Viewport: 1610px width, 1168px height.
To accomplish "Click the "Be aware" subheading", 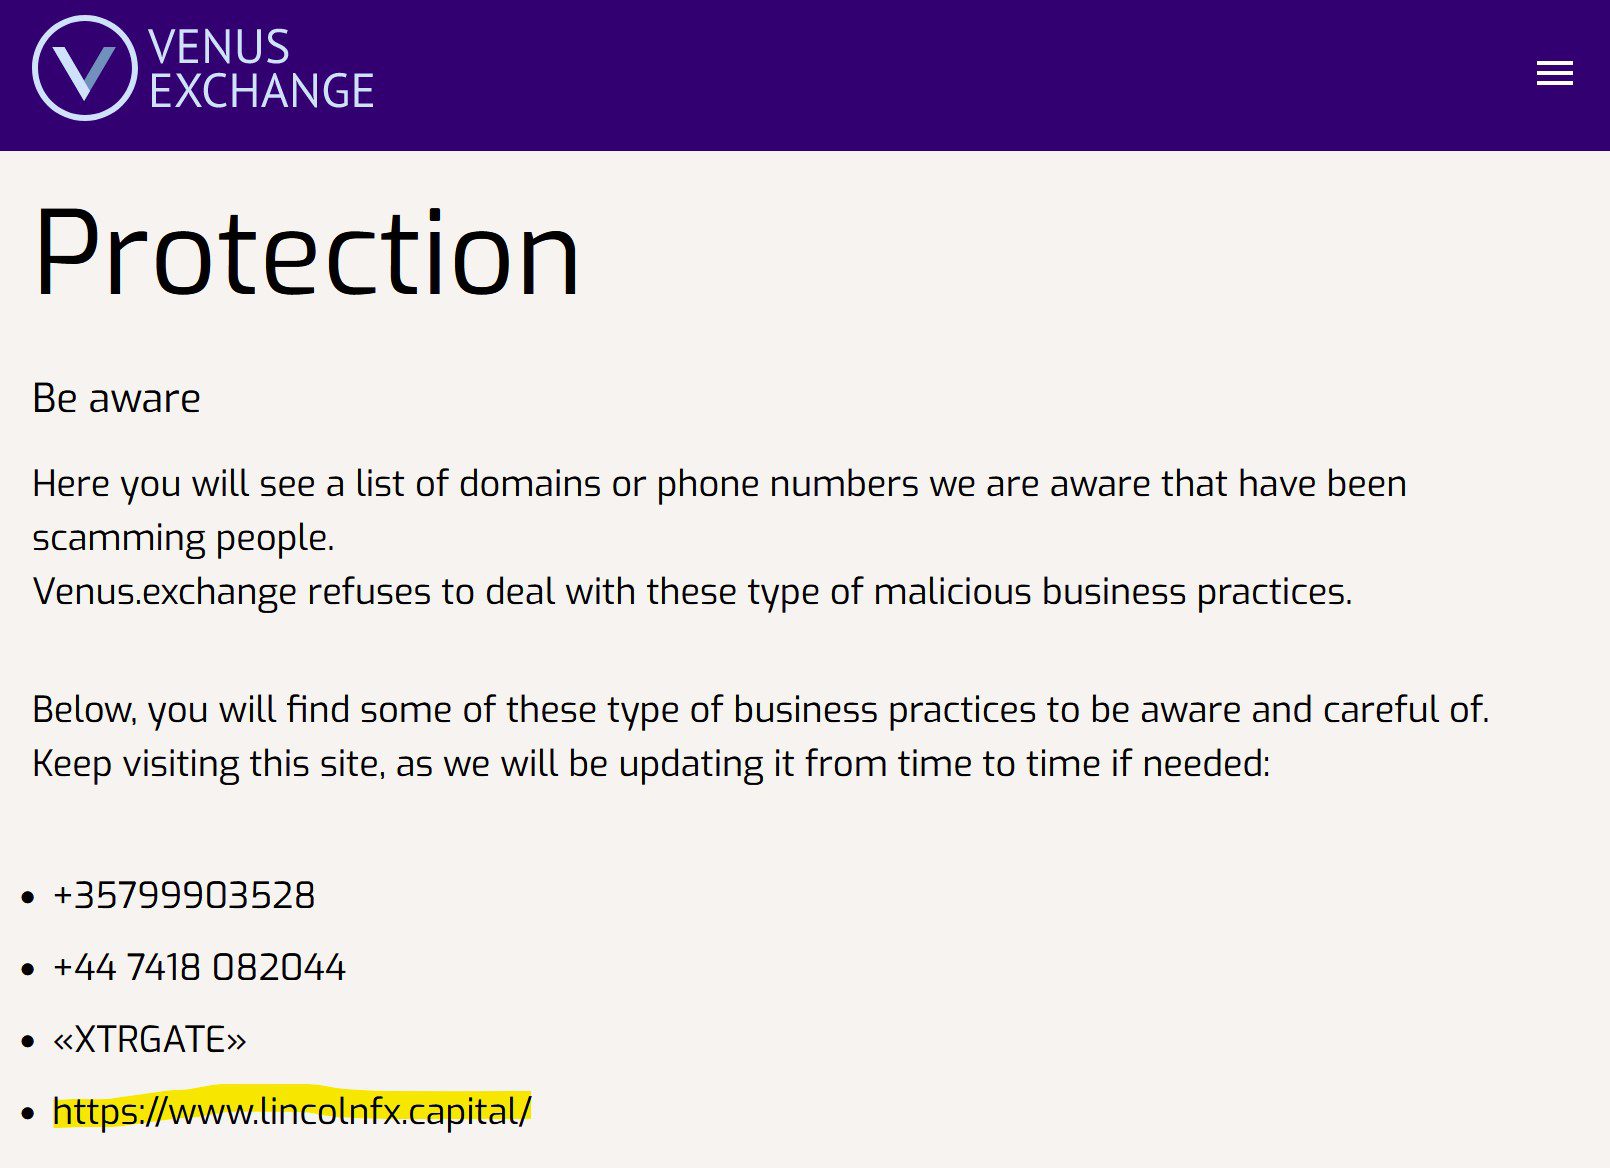I will 116,398.
